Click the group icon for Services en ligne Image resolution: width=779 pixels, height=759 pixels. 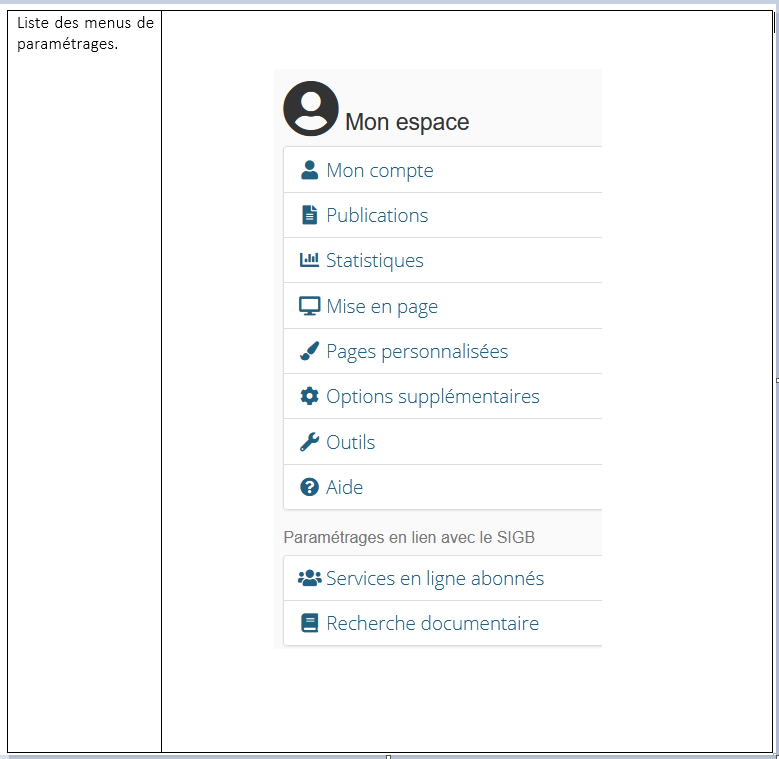point(309,578)
